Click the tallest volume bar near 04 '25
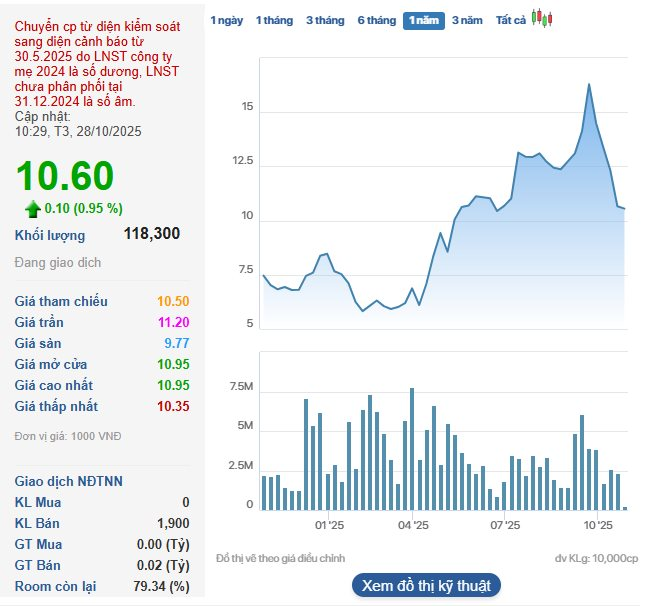 [412, 448]
